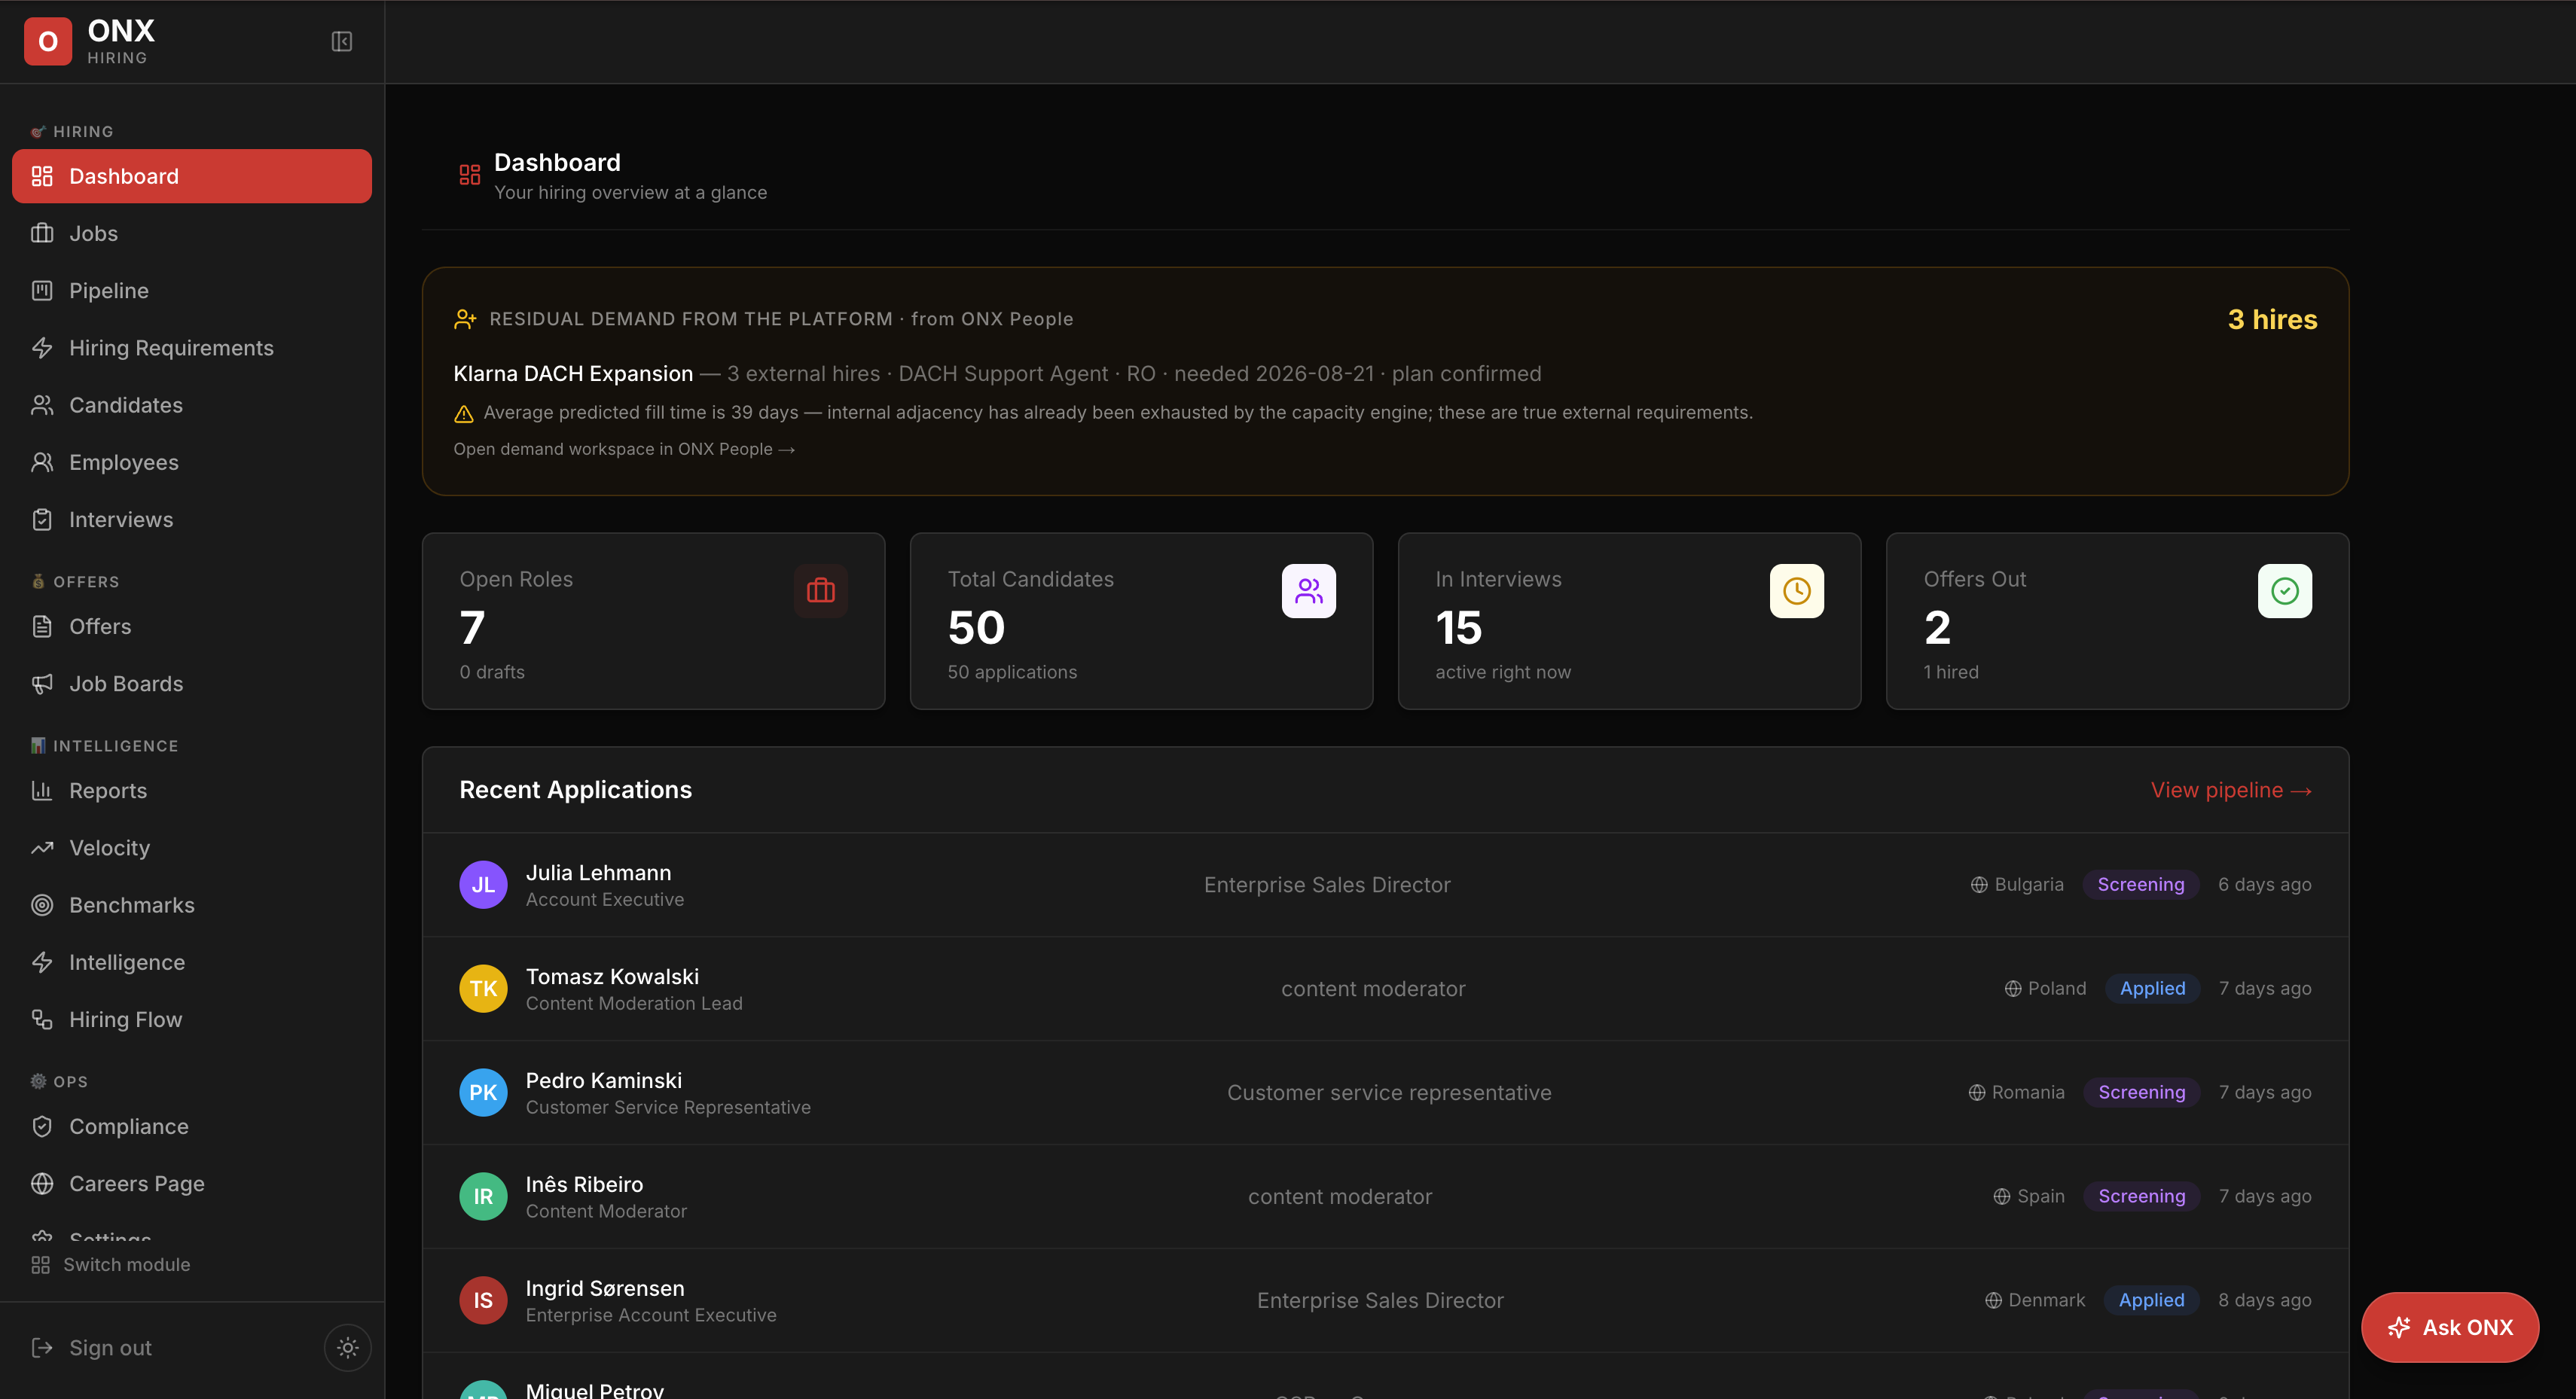The image size is (2576, 1399).
Task: Click the Job Boards megaphone icon
Action: coord(42,683)
